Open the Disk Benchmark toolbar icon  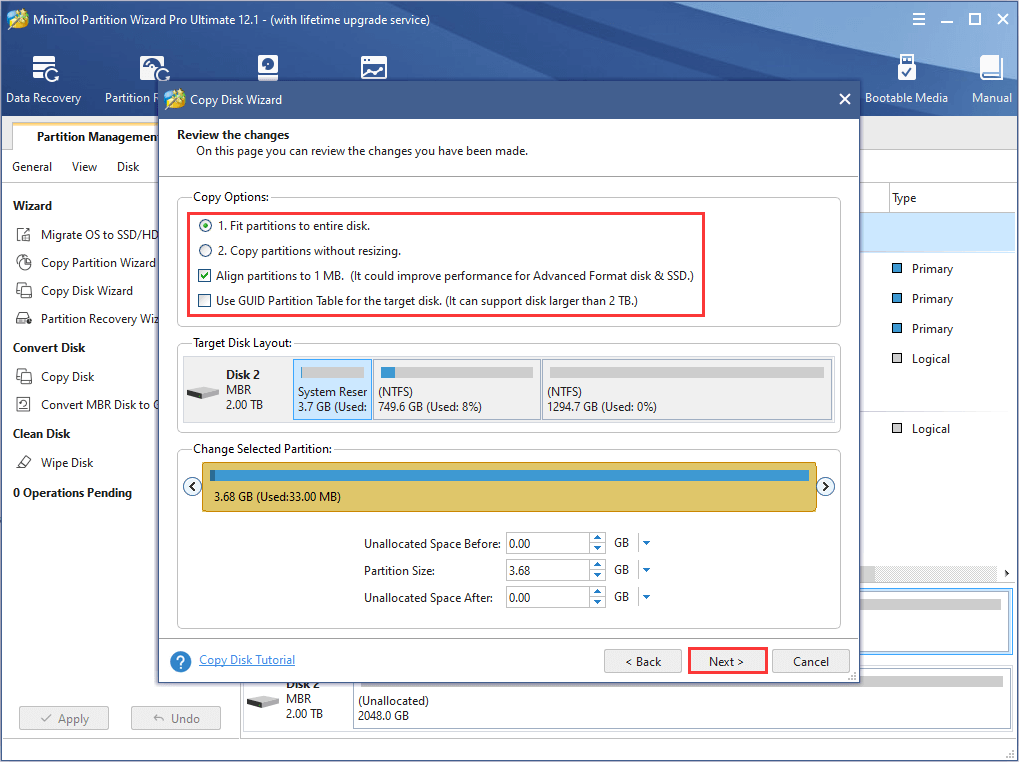(x=268, y=68)
